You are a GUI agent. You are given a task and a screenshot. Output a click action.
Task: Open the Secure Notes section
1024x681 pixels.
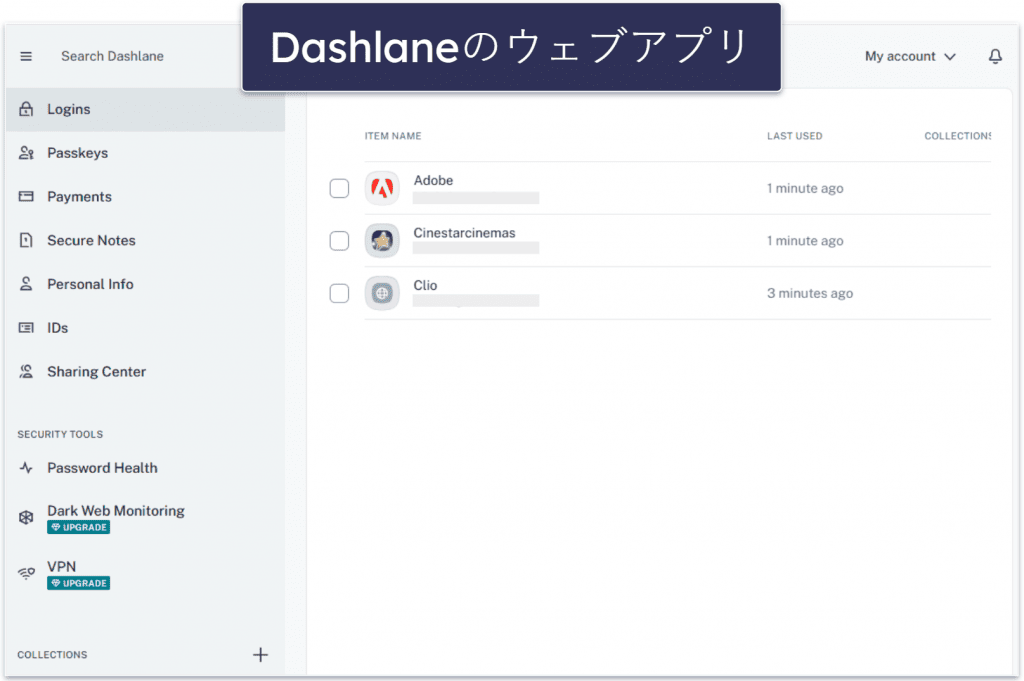pyautogui.click(x=146, y=240)
